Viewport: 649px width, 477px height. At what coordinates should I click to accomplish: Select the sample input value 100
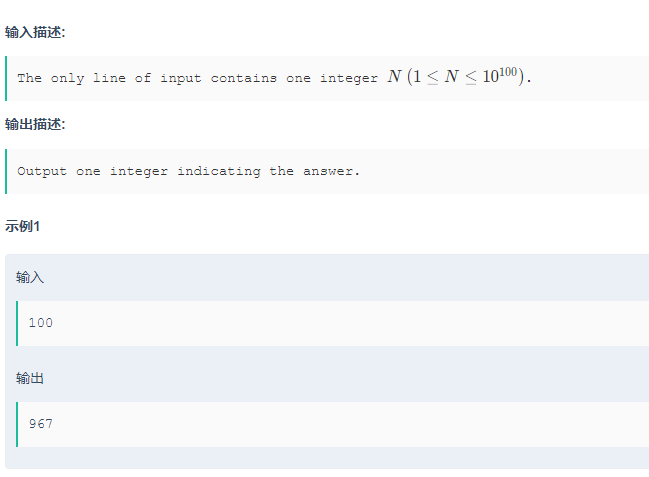coord(41,323)
